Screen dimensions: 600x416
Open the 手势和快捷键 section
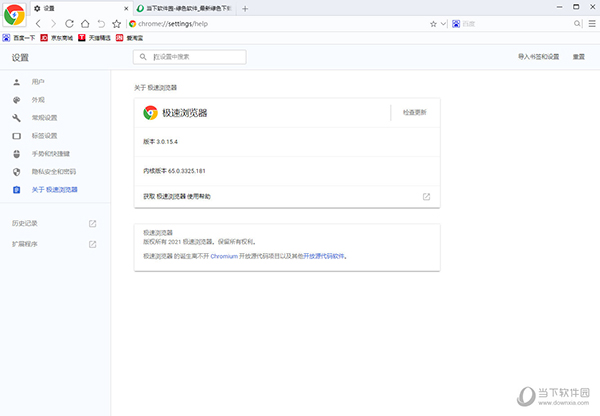click(x=55, y=154)
